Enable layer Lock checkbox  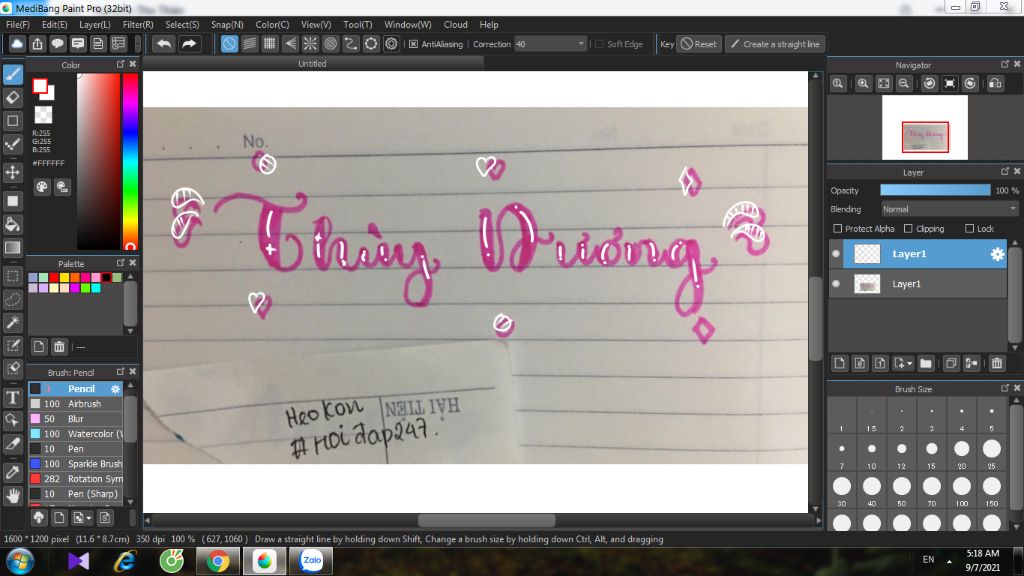(969, 229)
